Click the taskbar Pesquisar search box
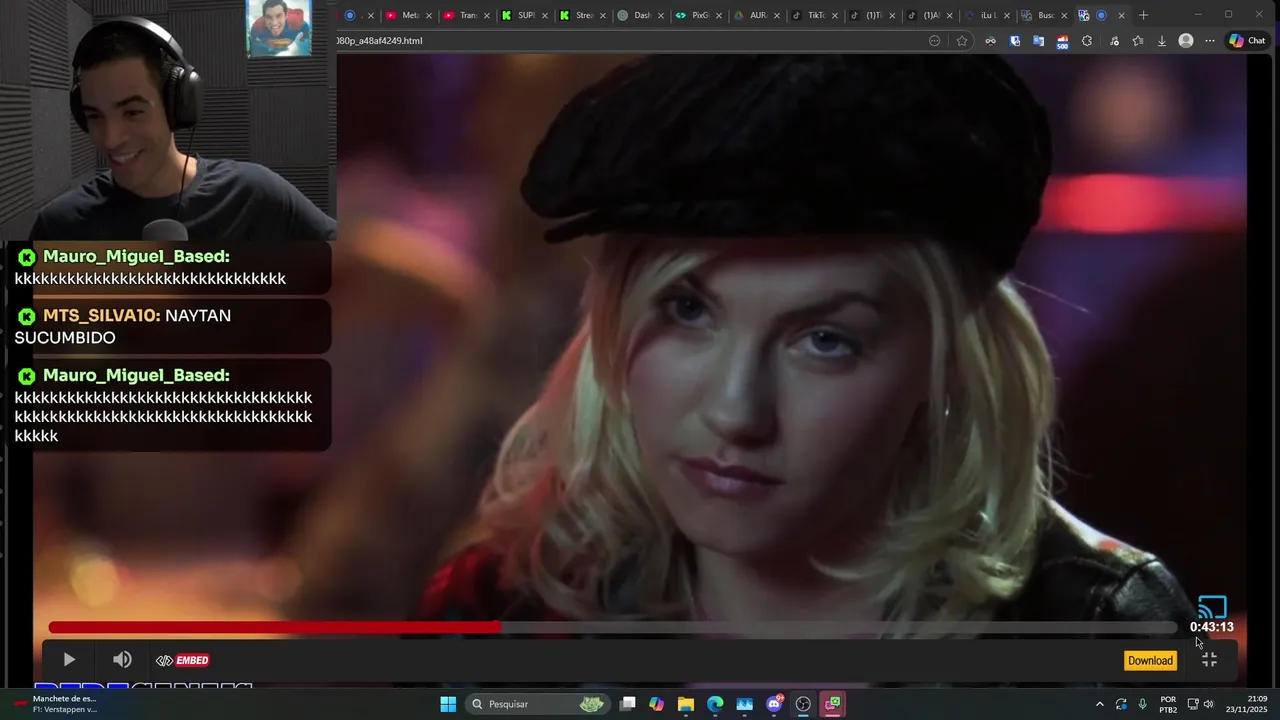Screen dimensions: 1280x720 pos(538,704)
